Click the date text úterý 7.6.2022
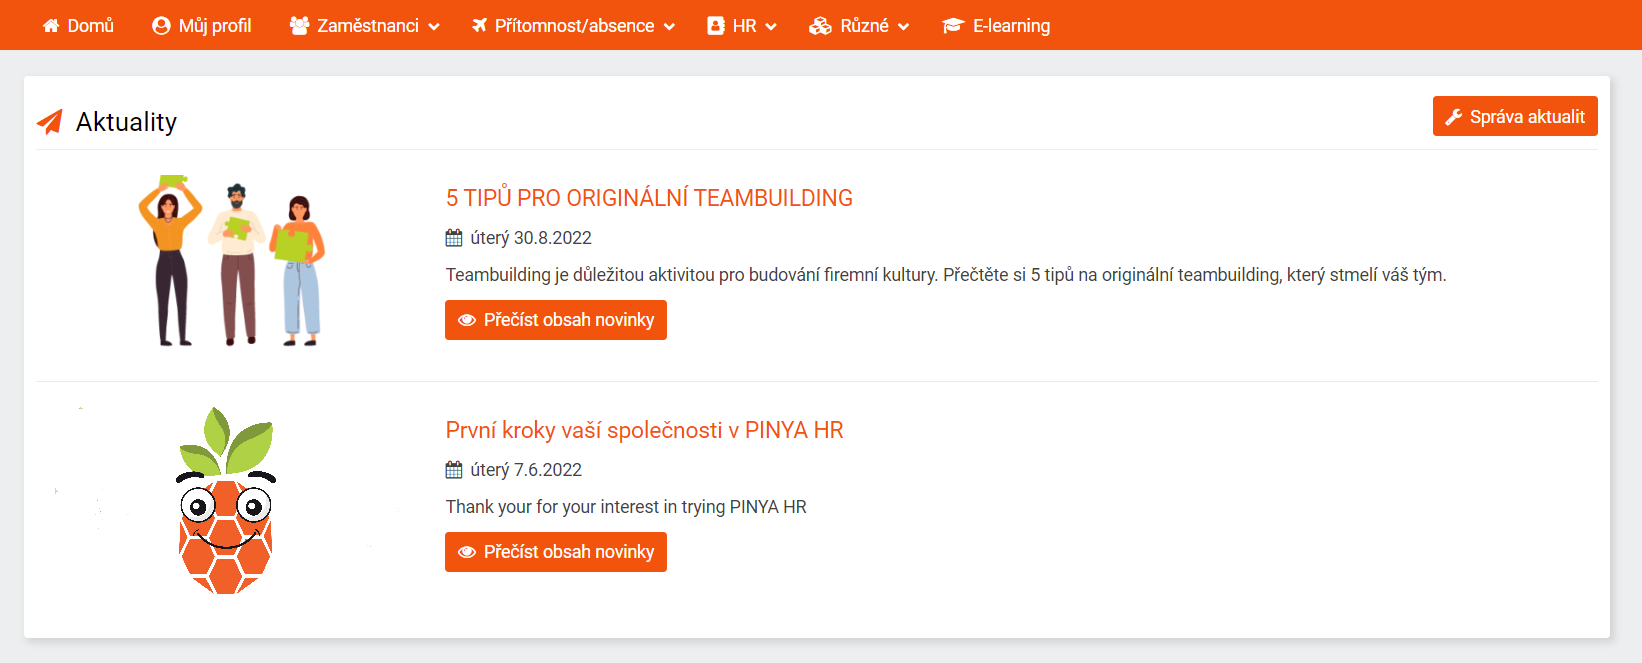This screenshot has height=663, width=1642. (x=526, y=470)
